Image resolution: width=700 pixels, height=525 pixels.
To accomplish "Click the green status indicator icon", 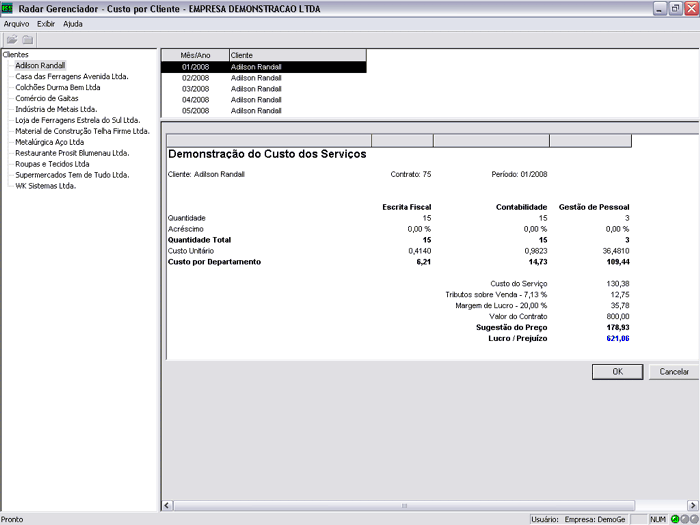I will click(675, 519).
